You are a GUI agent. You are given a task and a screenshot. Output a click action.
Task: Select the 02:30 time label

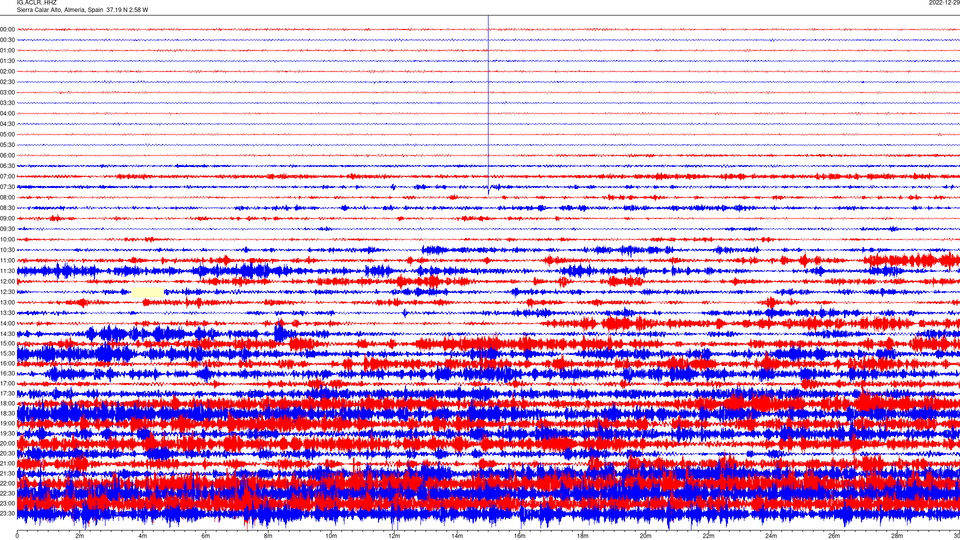pyautogui.click(x=8, y=81)
